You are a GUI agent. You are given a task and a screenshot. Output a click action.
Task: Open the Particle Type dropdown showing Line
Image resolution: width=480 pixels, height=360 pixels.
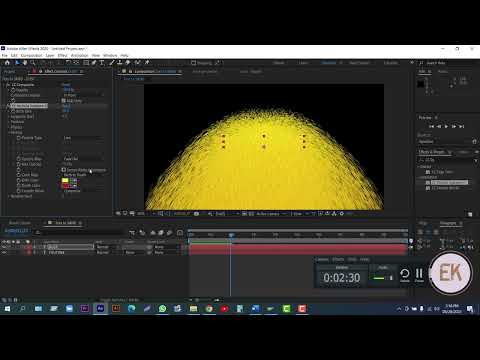[83, 138]
